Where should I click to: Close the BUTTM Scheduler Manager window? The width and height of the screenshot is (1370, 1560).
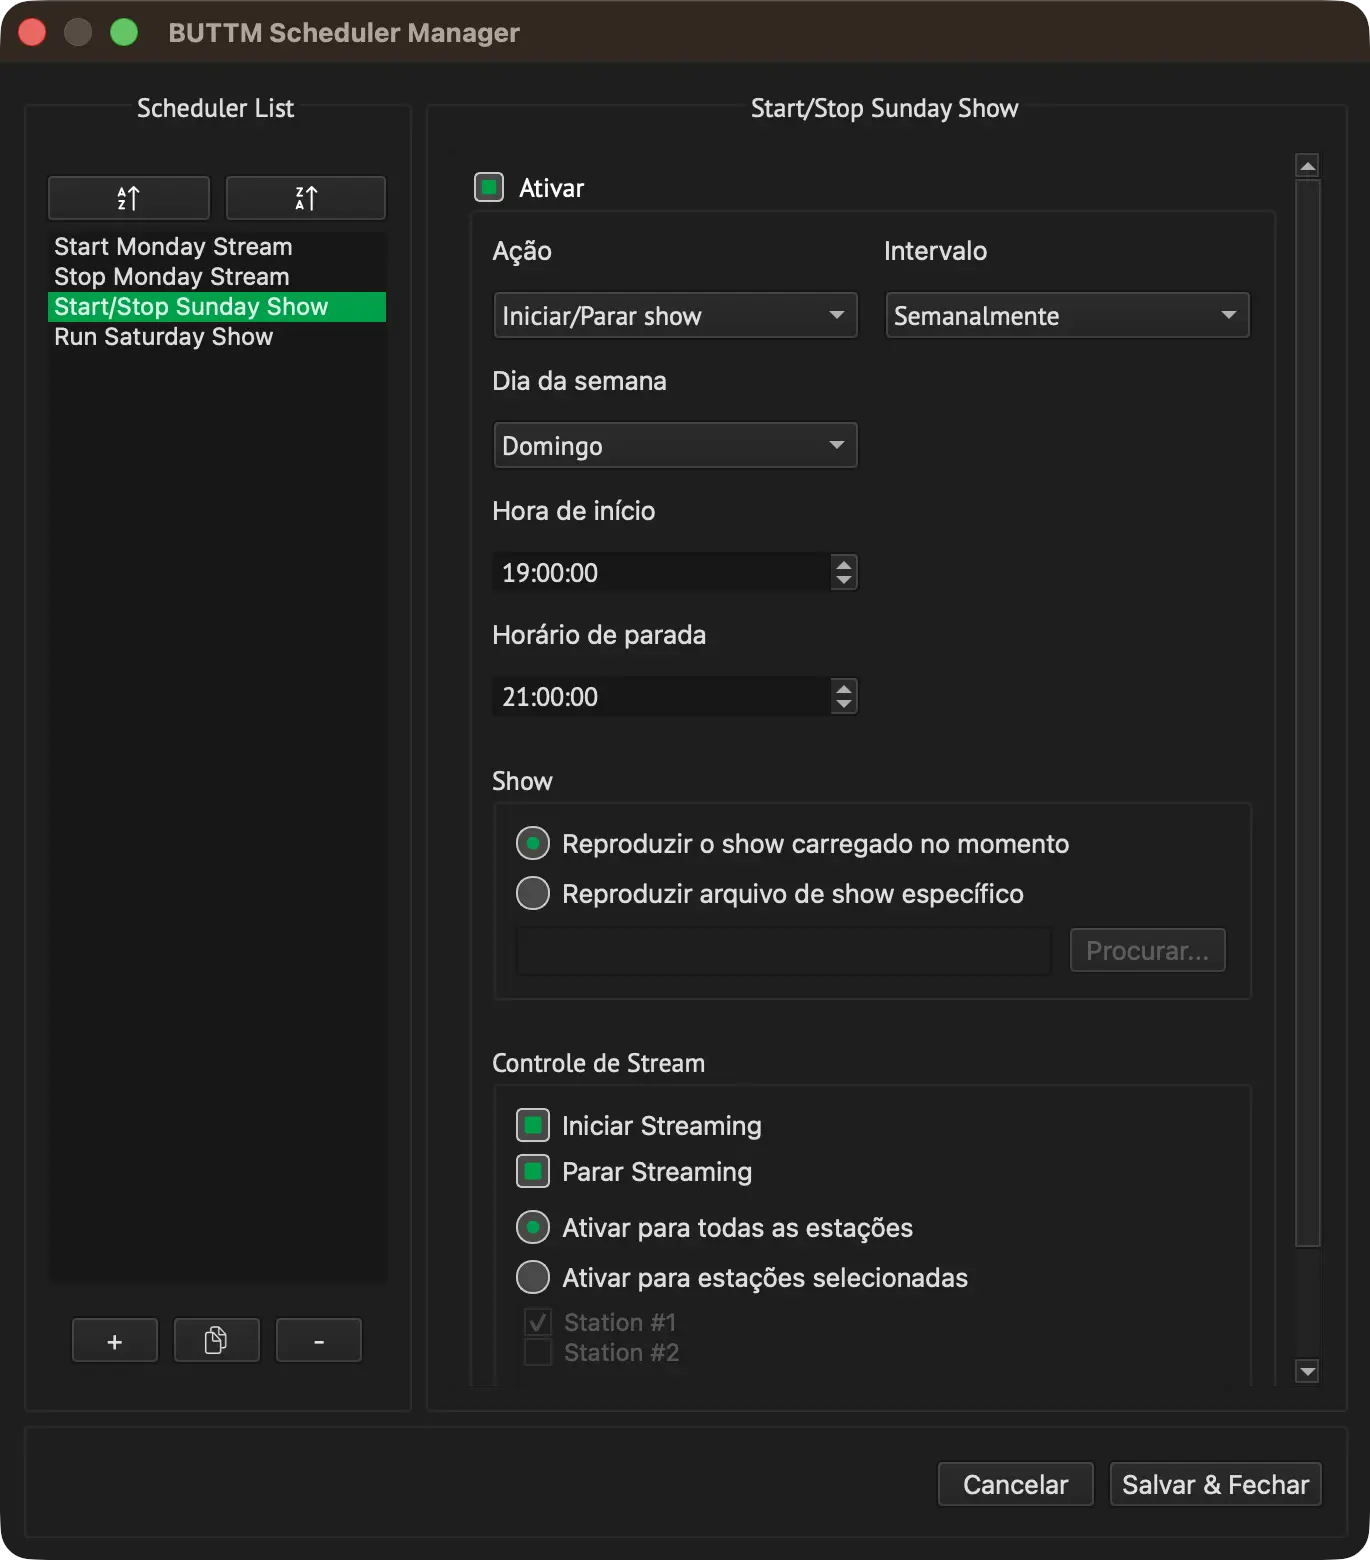click(32, 32)
